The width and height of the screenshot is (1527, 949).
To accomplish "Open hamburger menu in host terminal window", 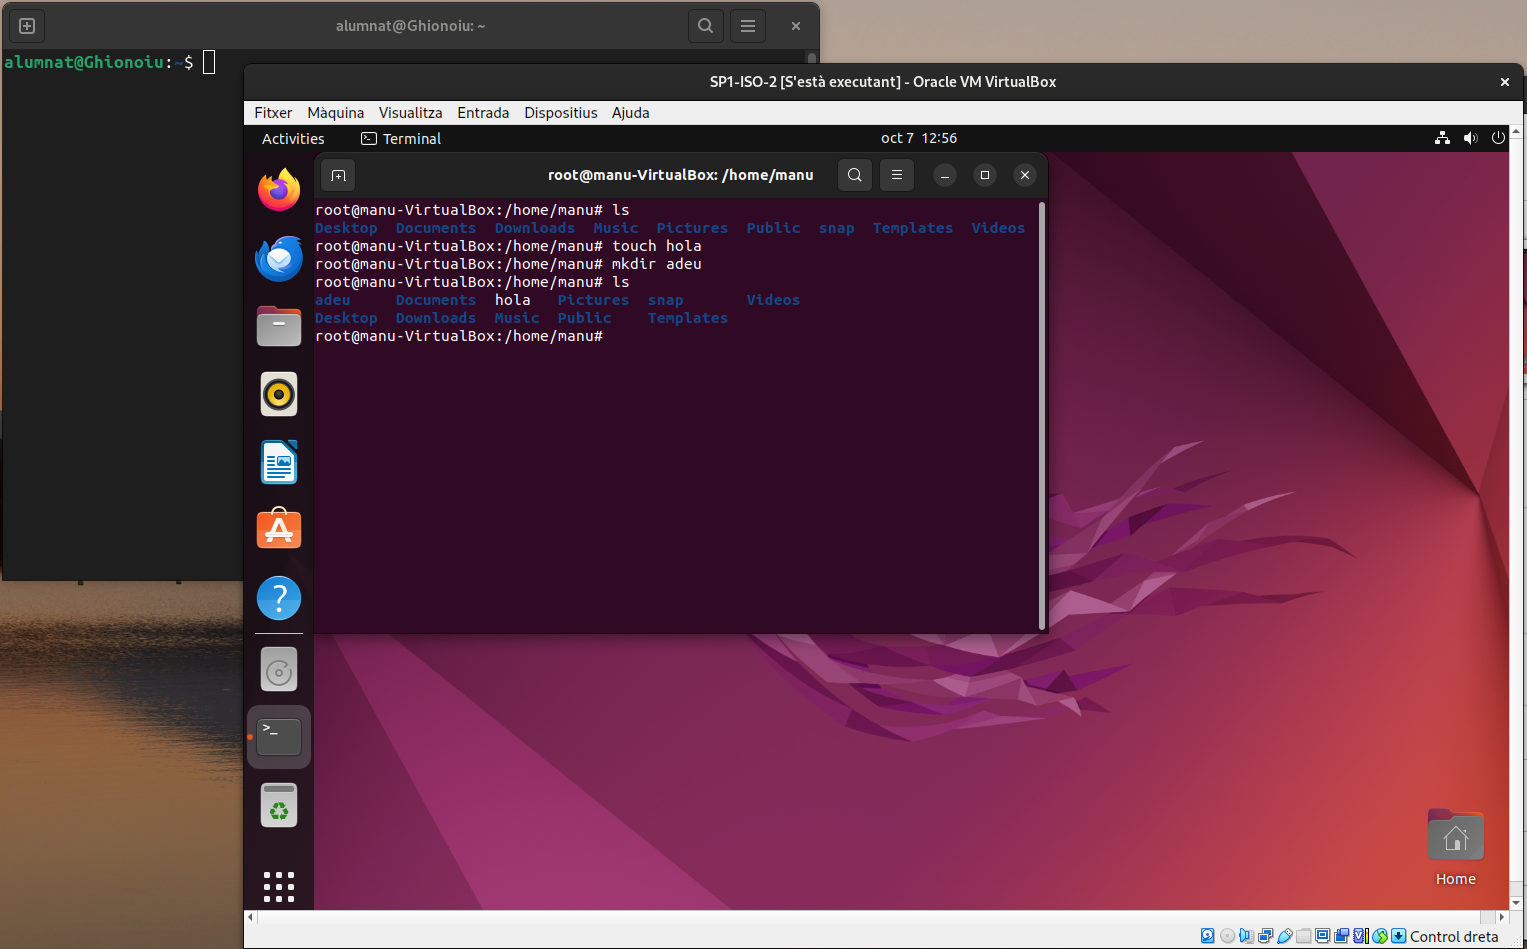I will (x=748, y=26).
